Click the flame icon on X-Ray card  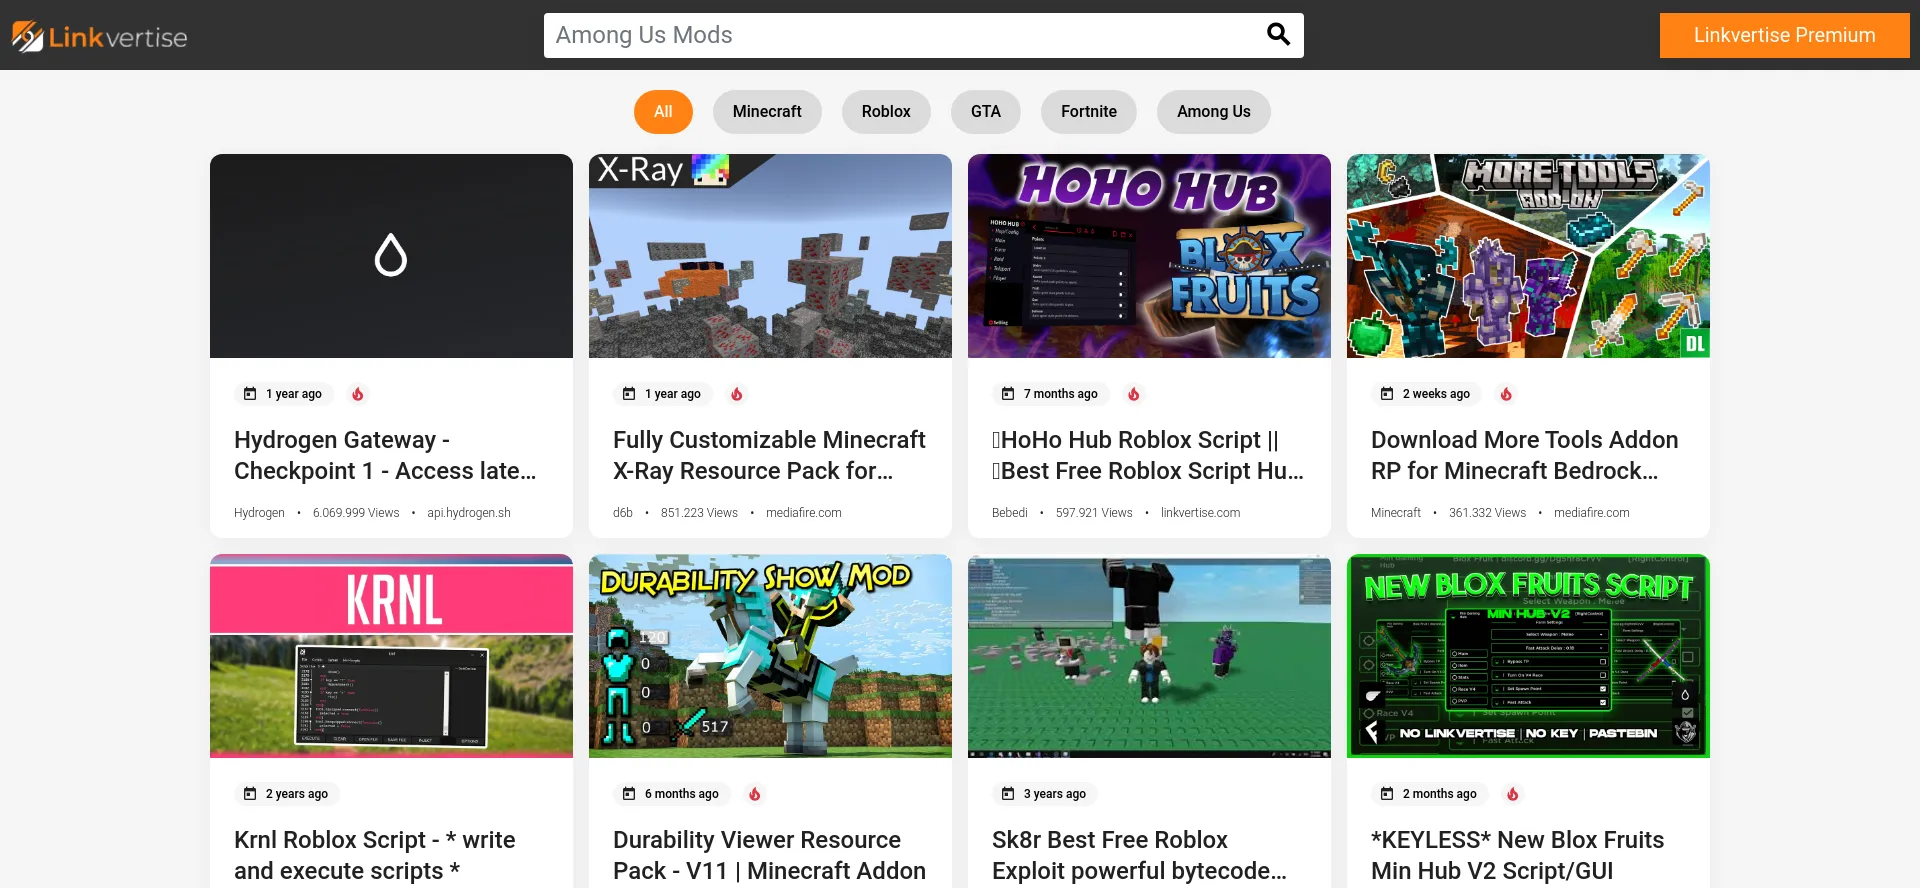[x=737, y=394]
